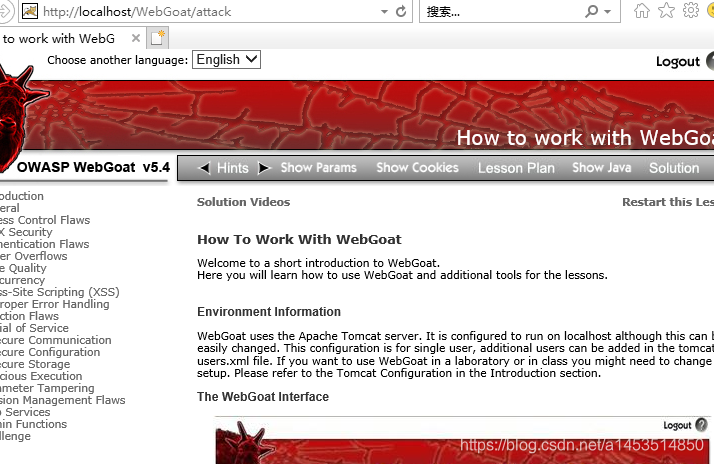Open the address bar history dropdown arrow

[x=384, y=12]
